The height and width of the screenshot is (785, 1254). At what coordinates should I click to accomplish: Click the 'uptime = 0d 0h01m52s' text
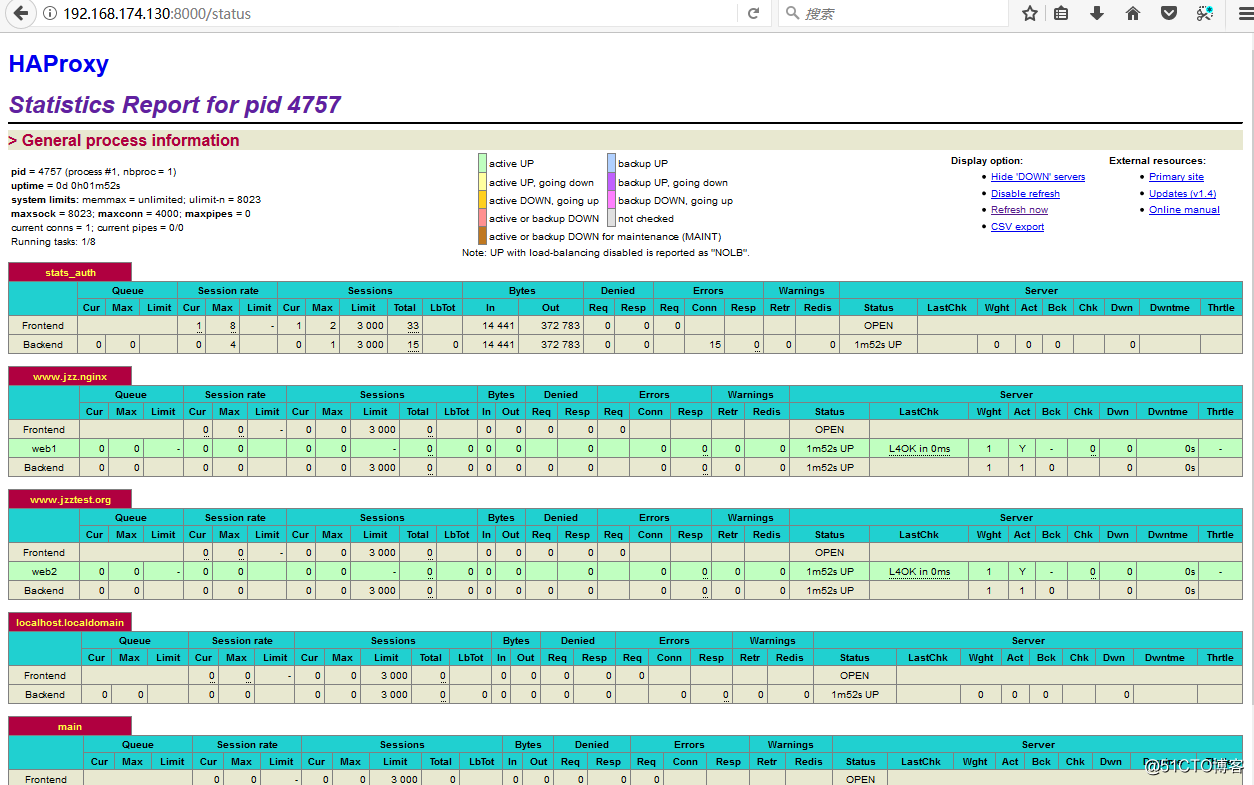pos(66,186)
